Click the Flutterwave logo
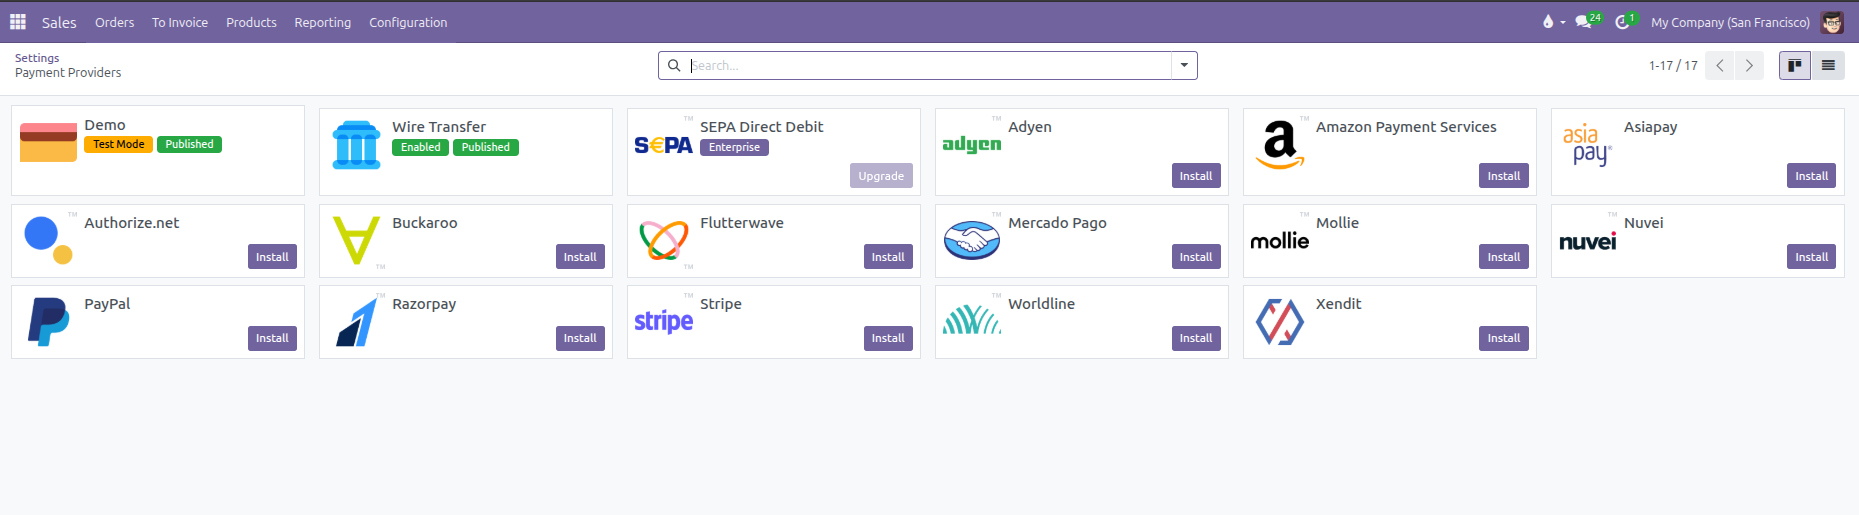This screenshot has width=1859, height=515. (664, 240)
